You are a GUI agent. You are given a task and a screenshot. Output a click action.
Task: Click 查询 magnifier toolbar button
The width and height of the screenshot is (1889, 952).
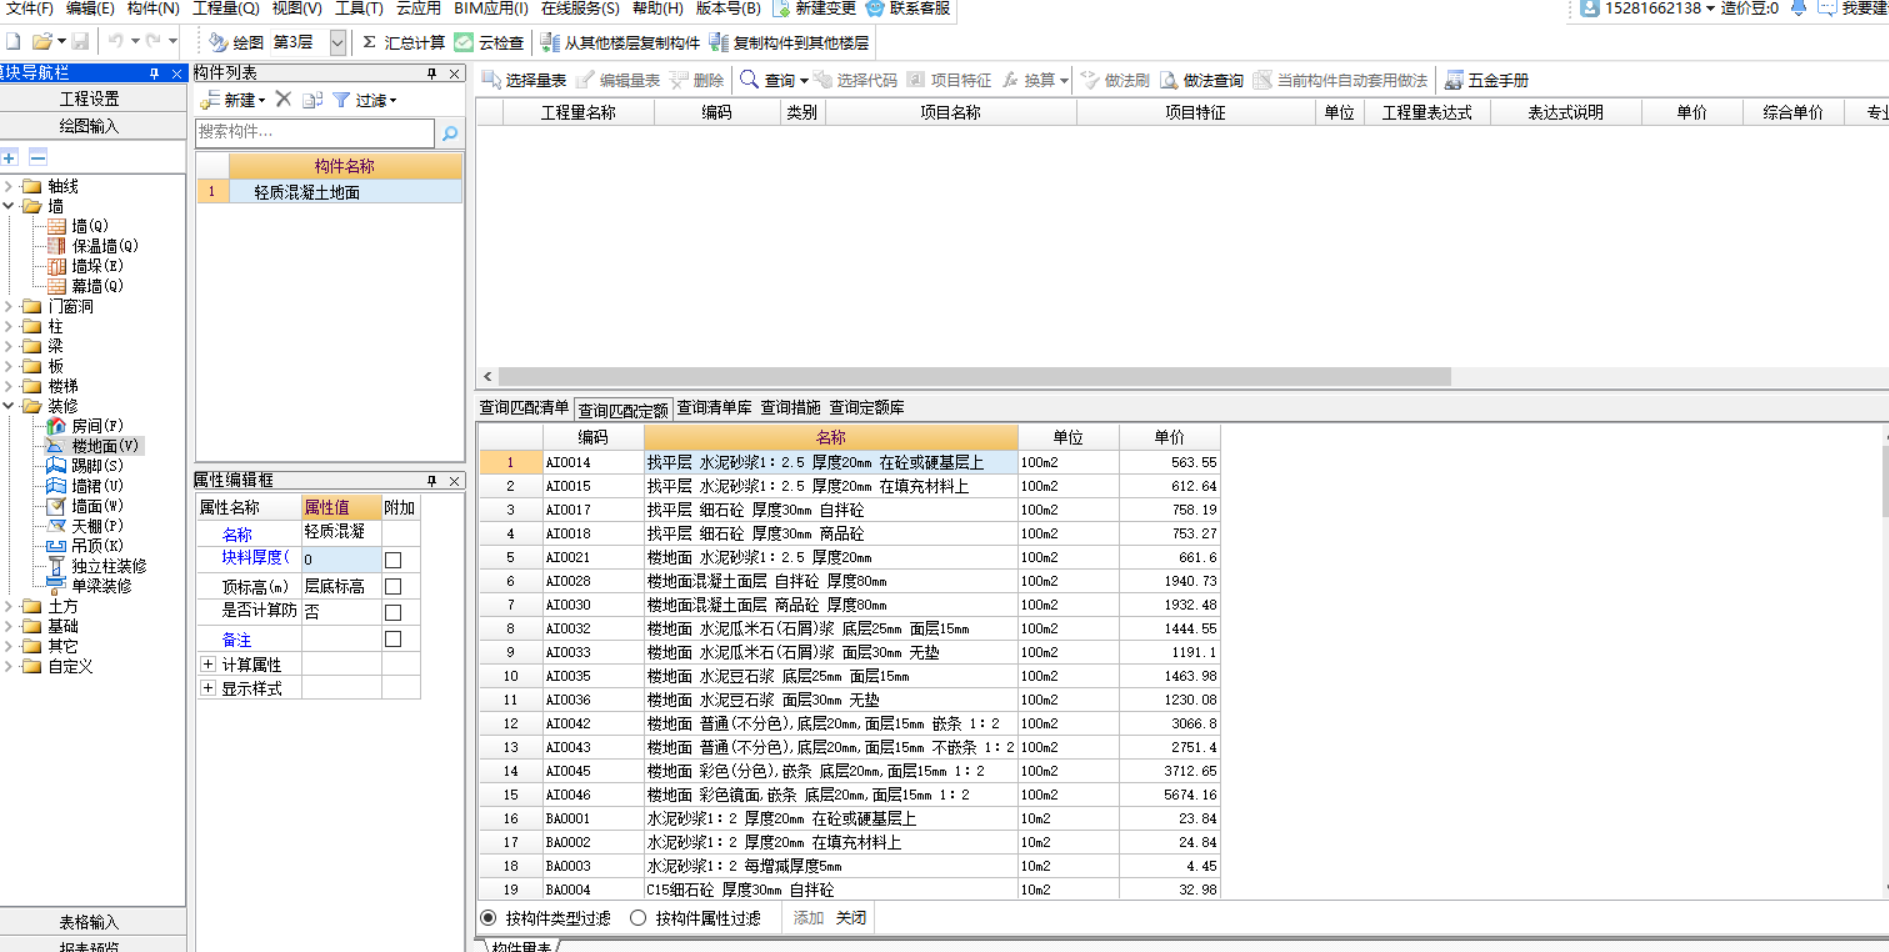(x=767, y=80)
